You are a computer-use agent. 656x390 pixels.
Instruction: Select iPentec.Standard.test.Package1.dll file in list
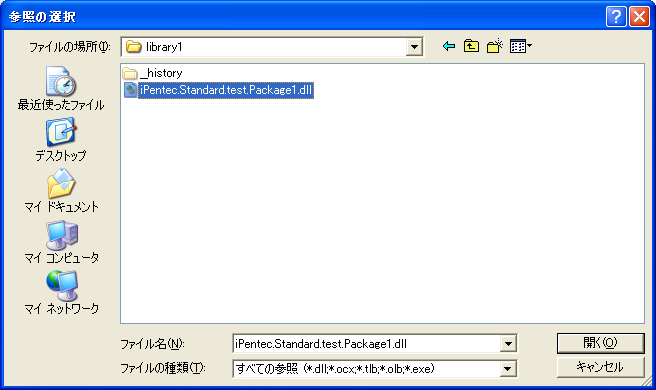click(218, 90)
